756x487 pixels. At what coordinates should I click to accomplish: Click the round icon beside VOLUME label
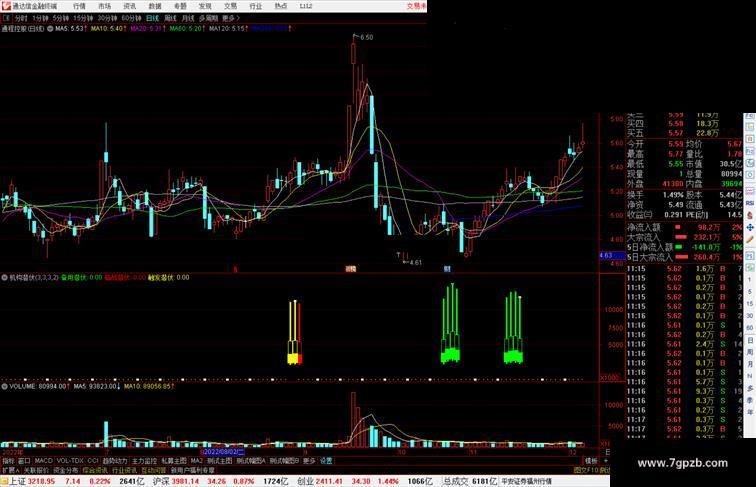(4, 387)
